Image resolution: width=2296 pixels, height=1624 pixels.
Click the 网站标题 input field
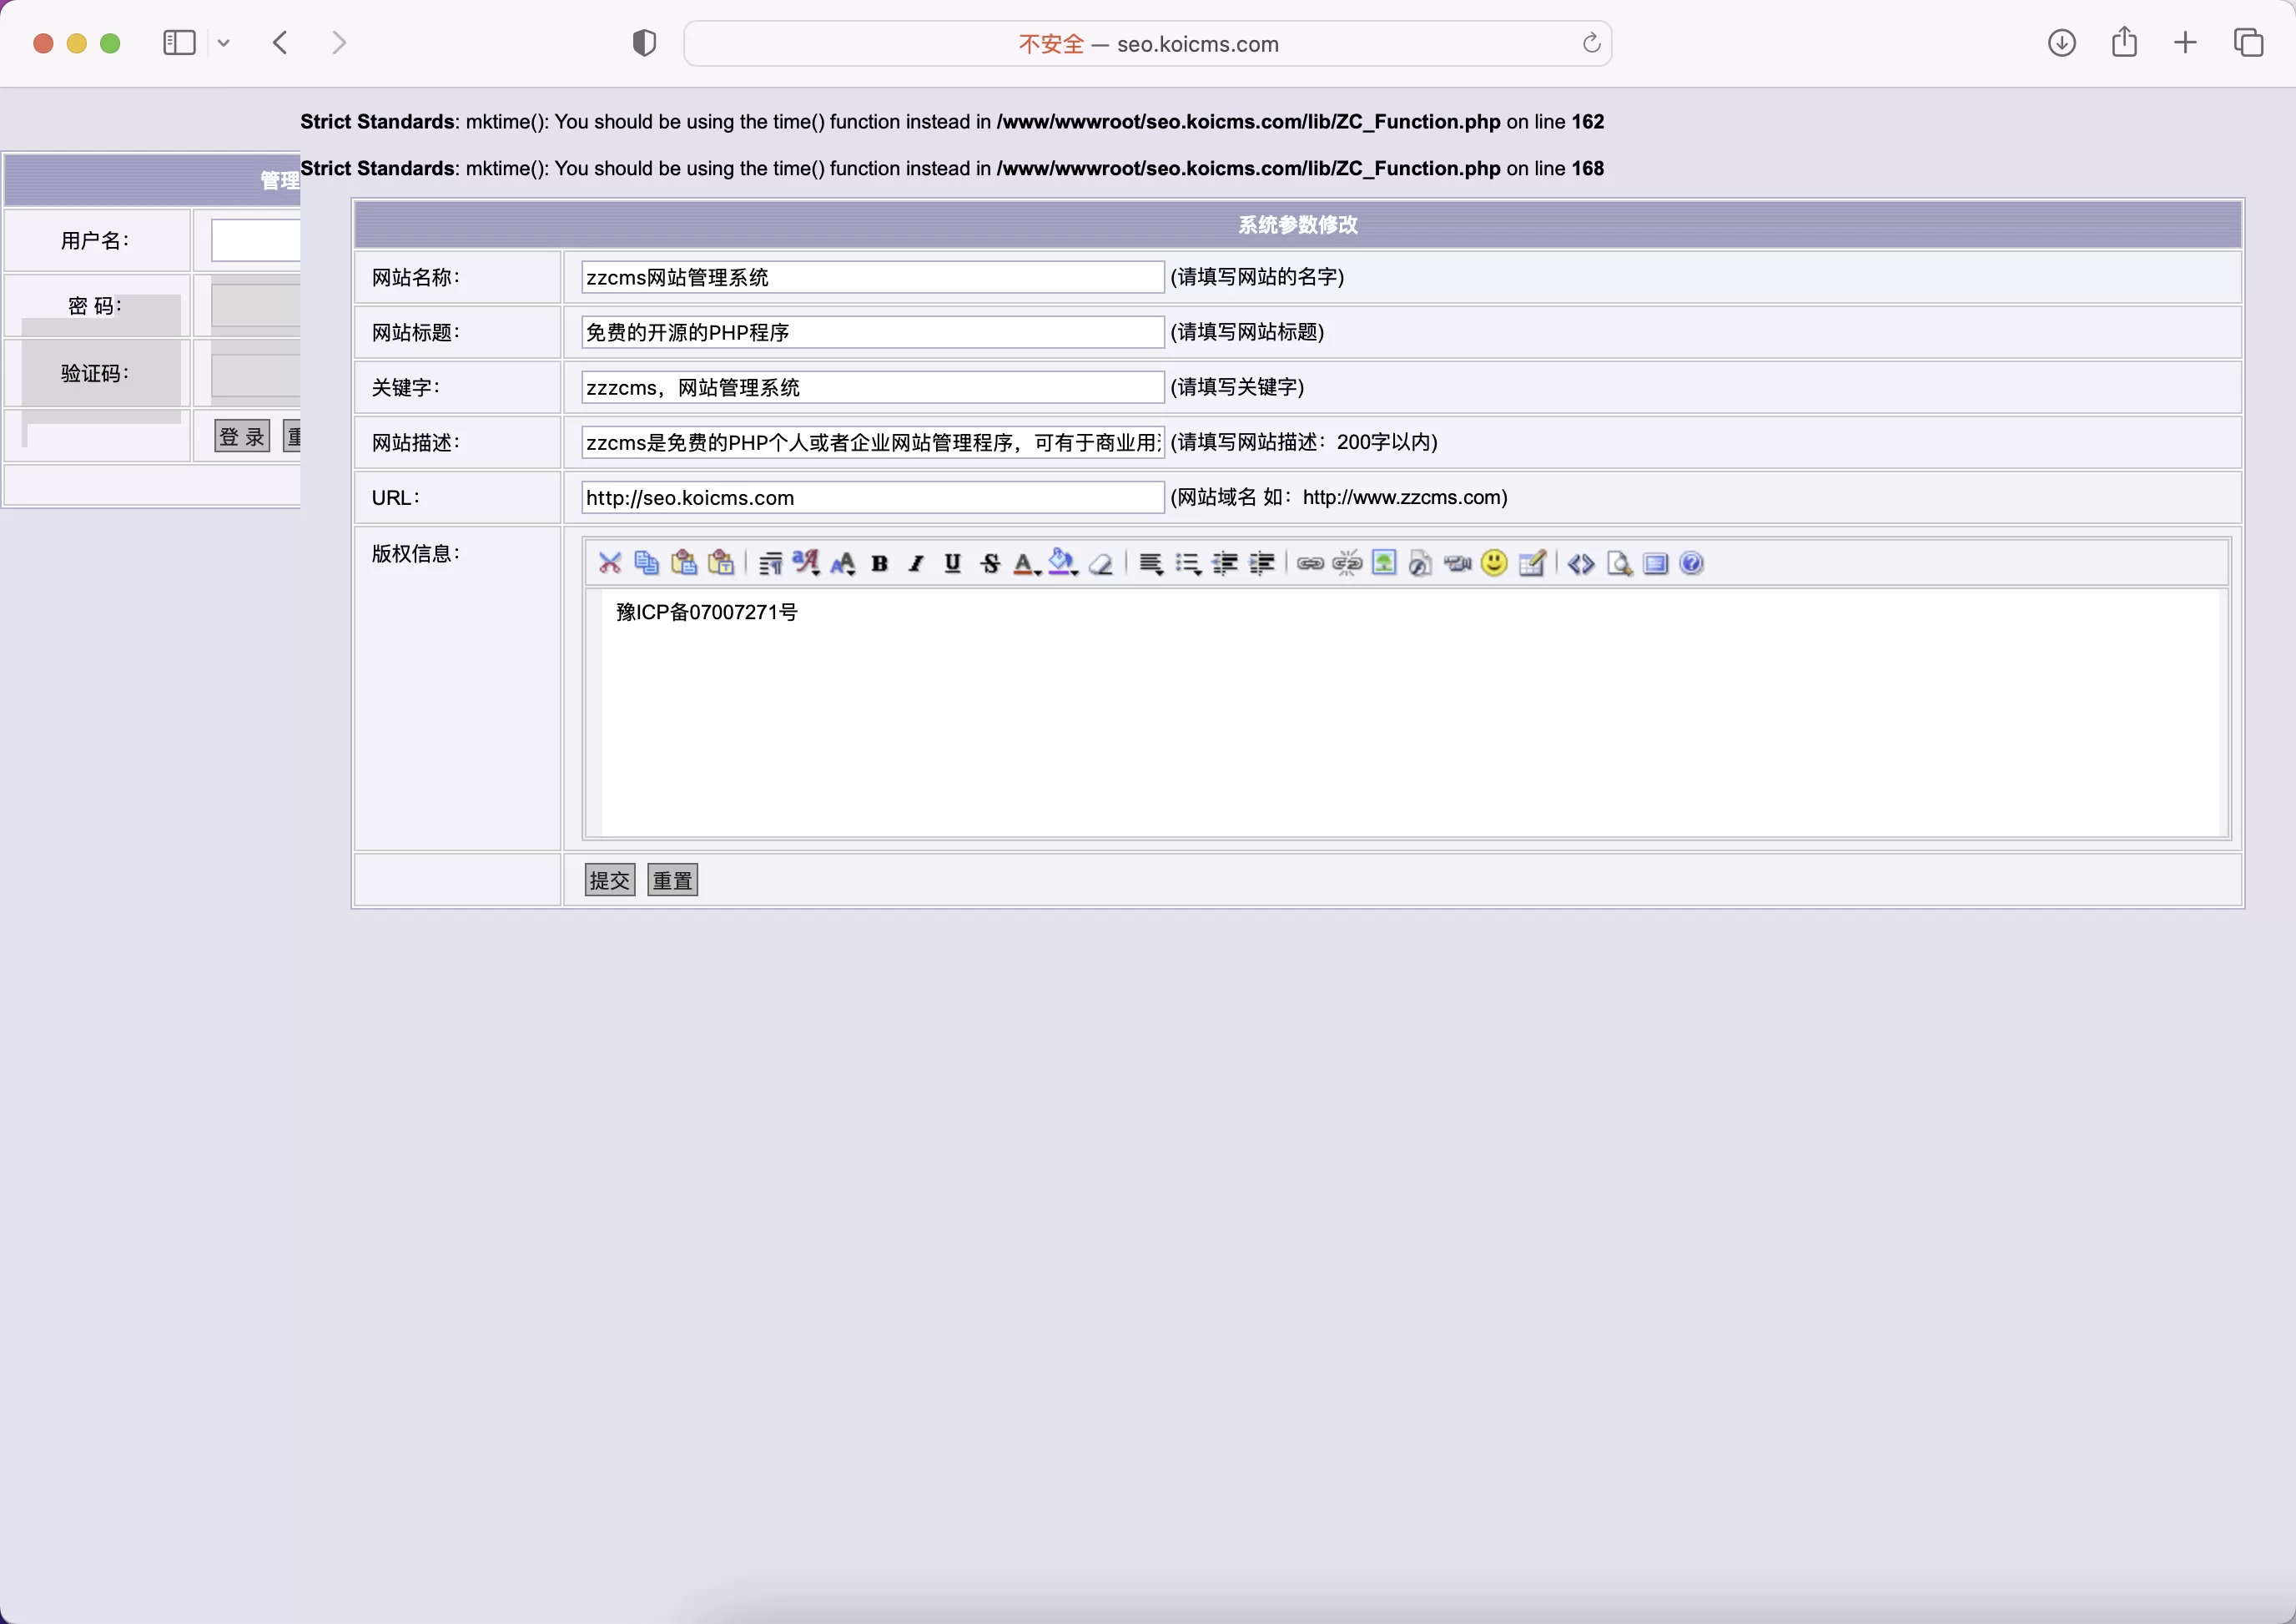(873, 332)
